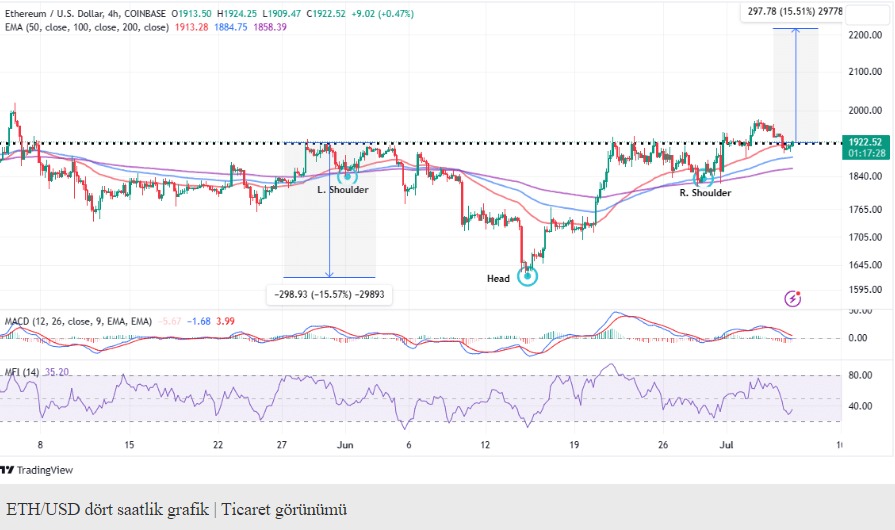
Task: Click the TradingView logo
Action: coord(37,470)
